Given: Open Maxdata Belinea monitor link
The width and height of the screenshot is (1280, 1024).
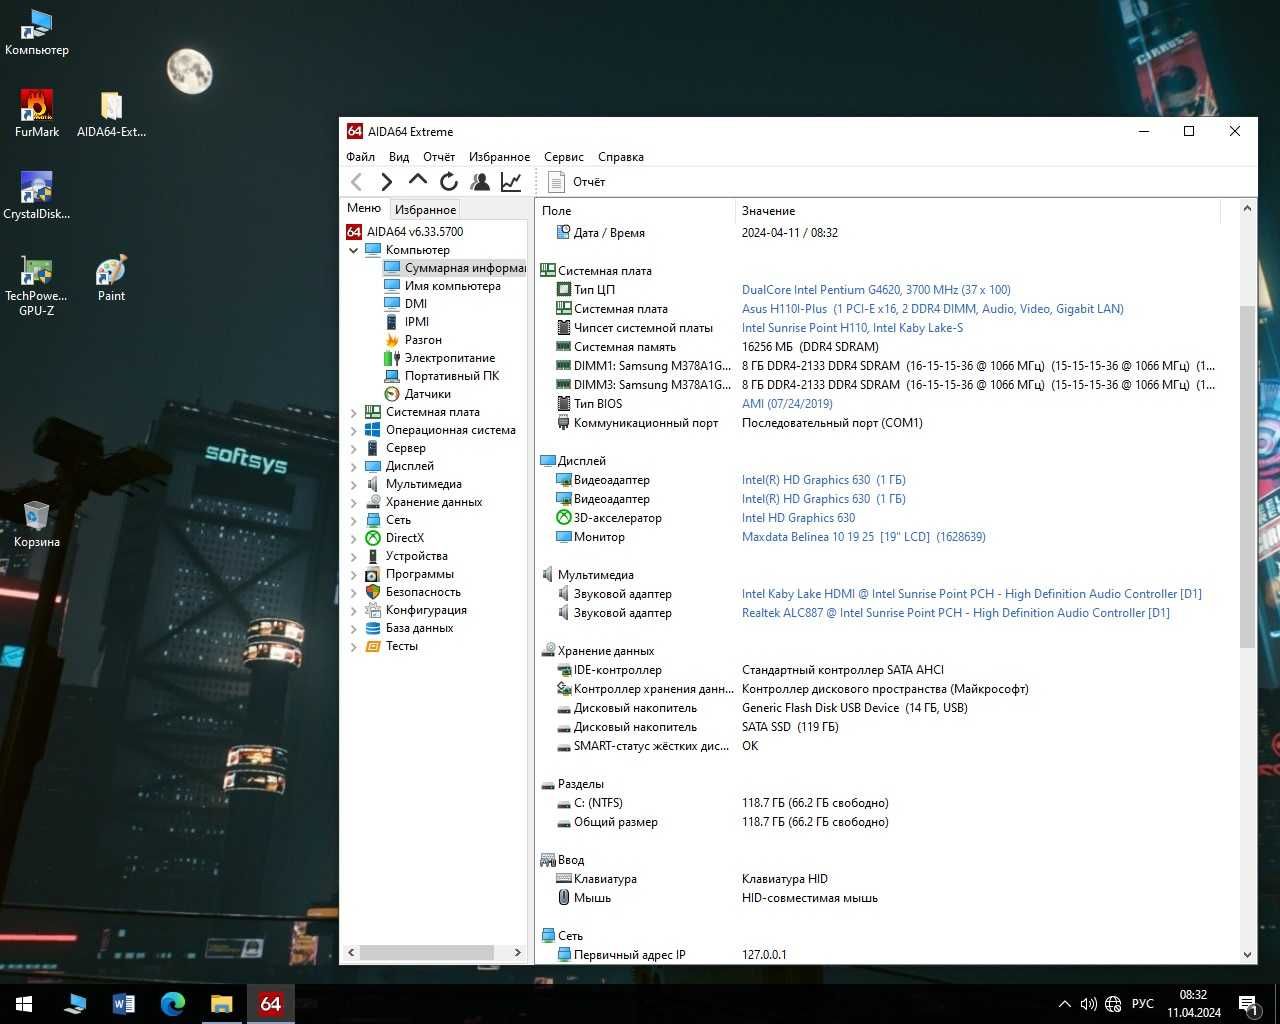Looking at the screenshot, I should 863,537.
